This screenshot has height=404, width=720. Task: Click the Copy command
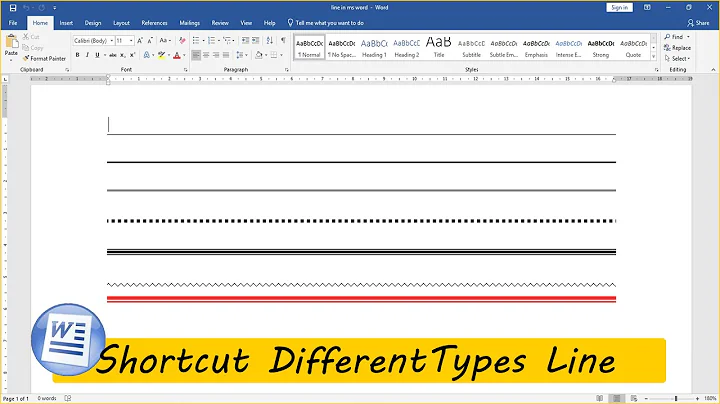tap(33, 48)
